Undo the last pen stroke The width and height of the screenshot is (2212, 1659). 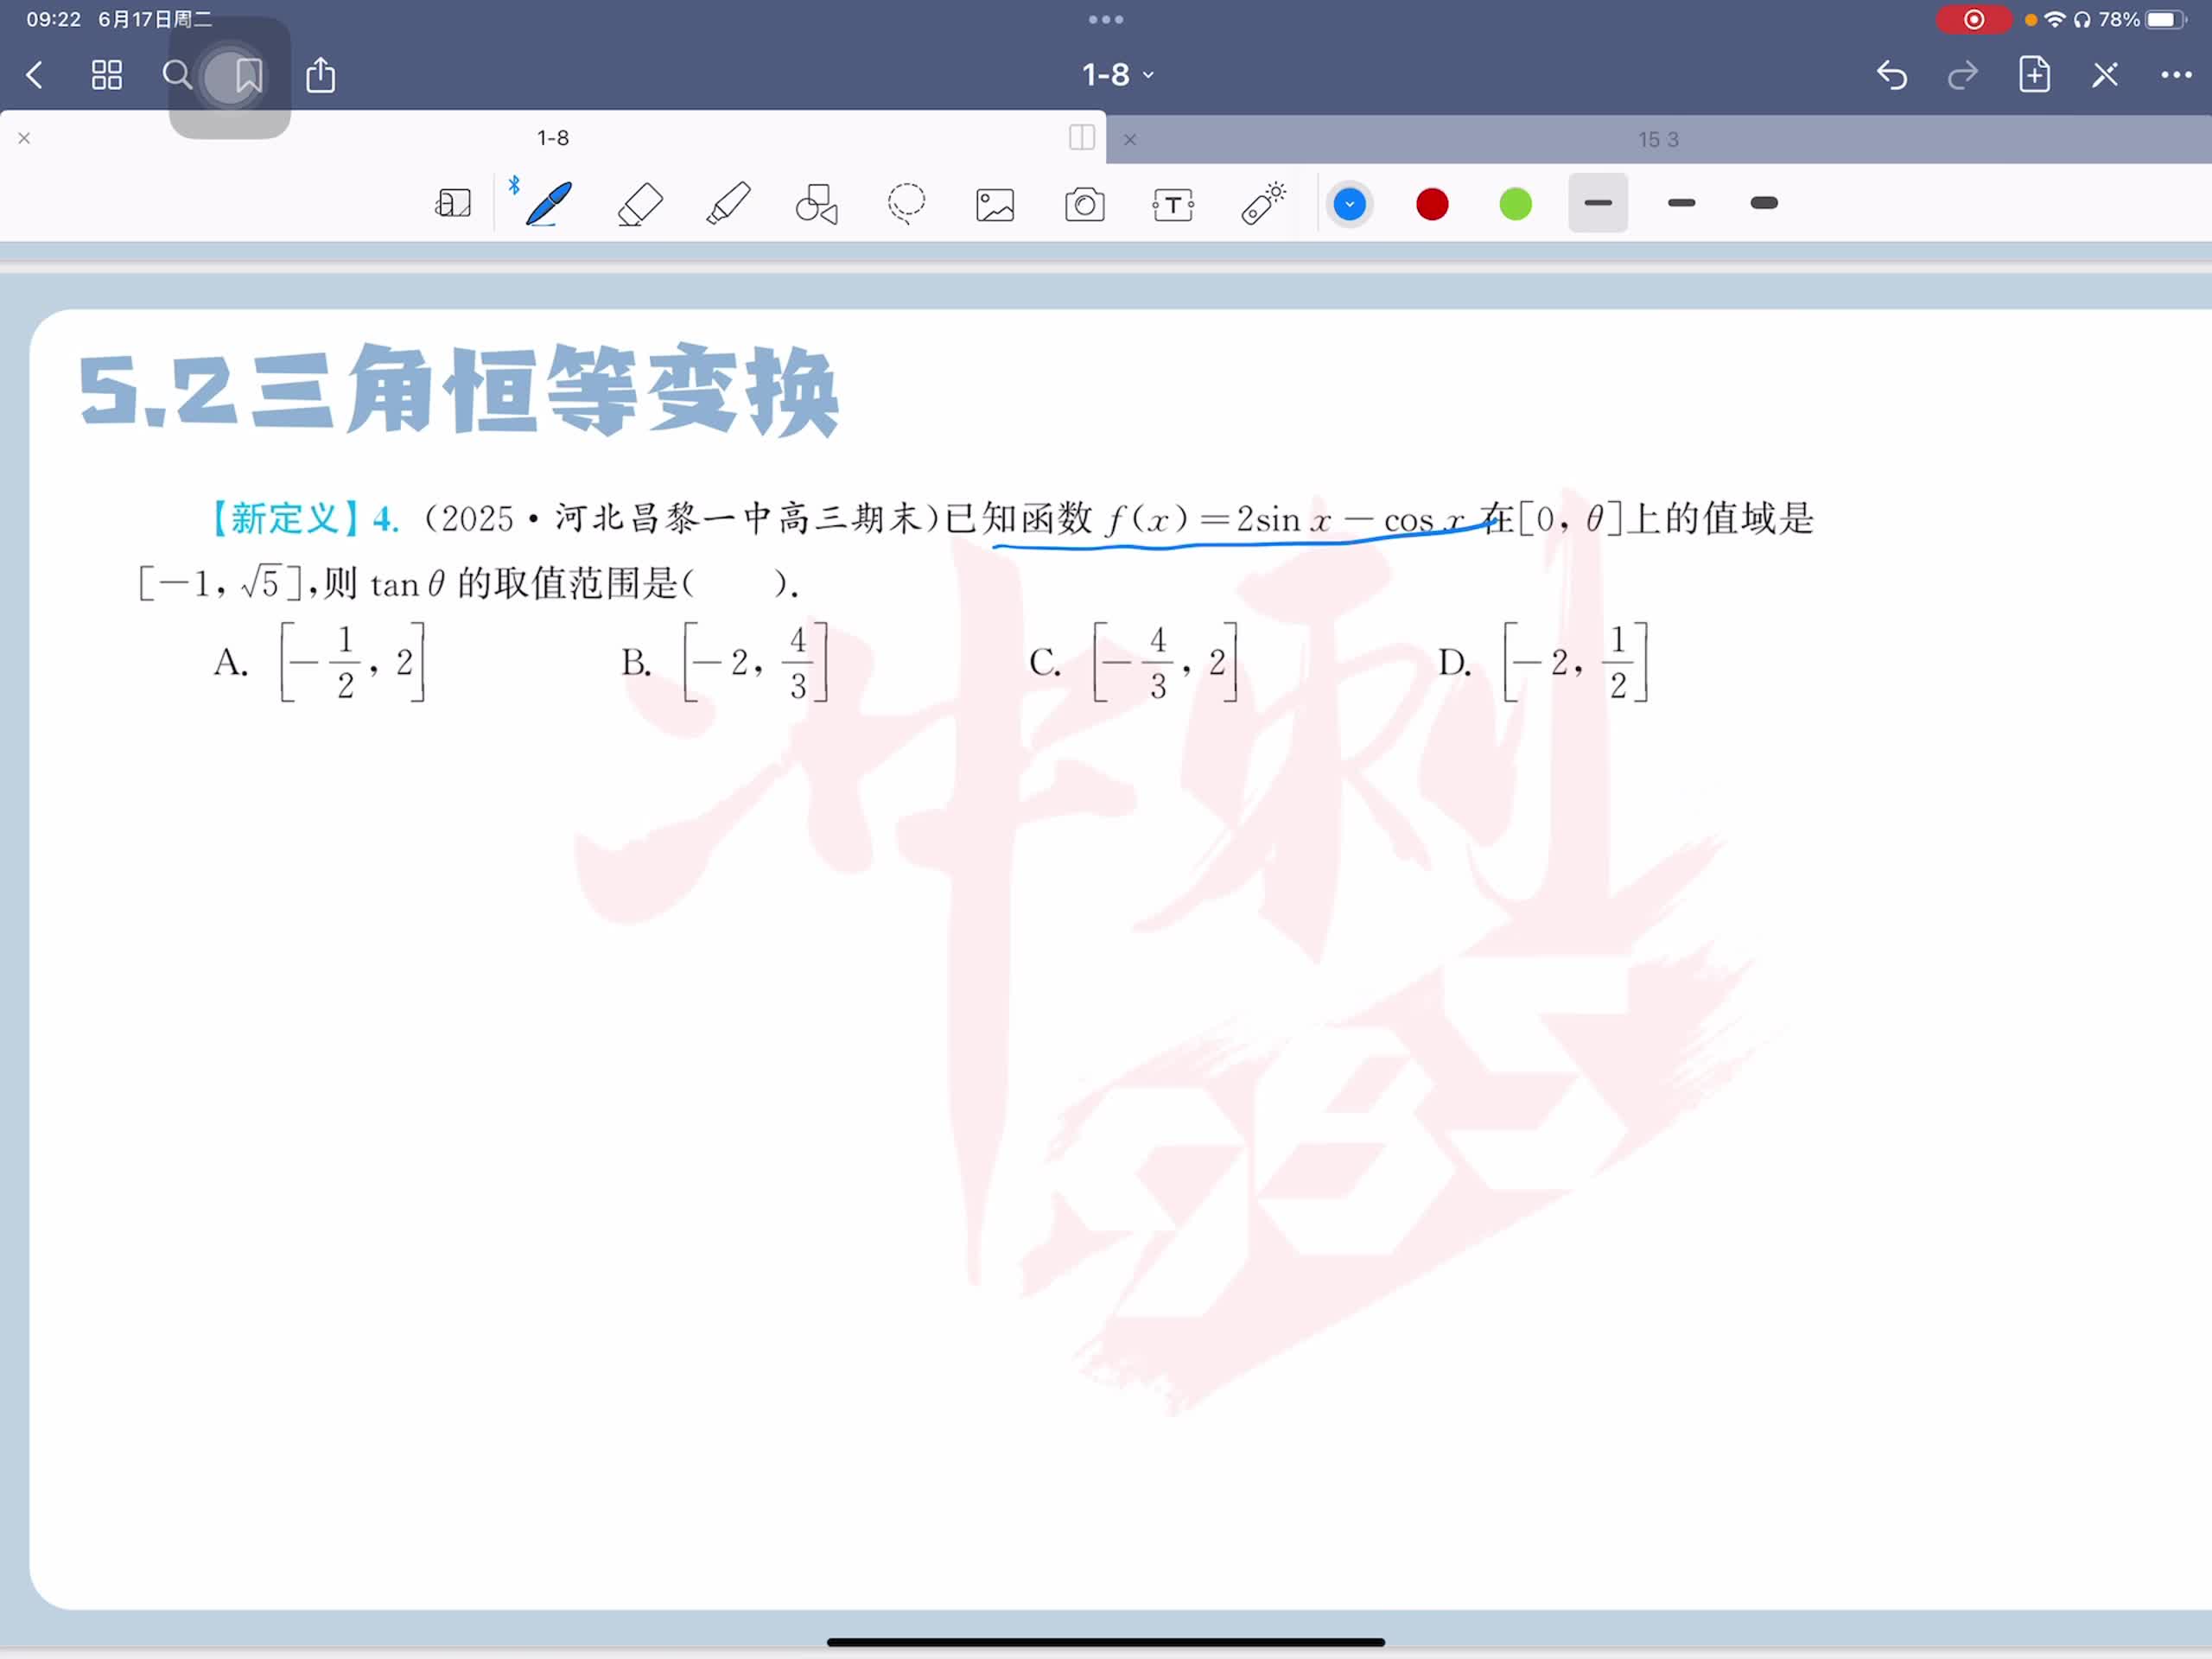(1891, 75)
